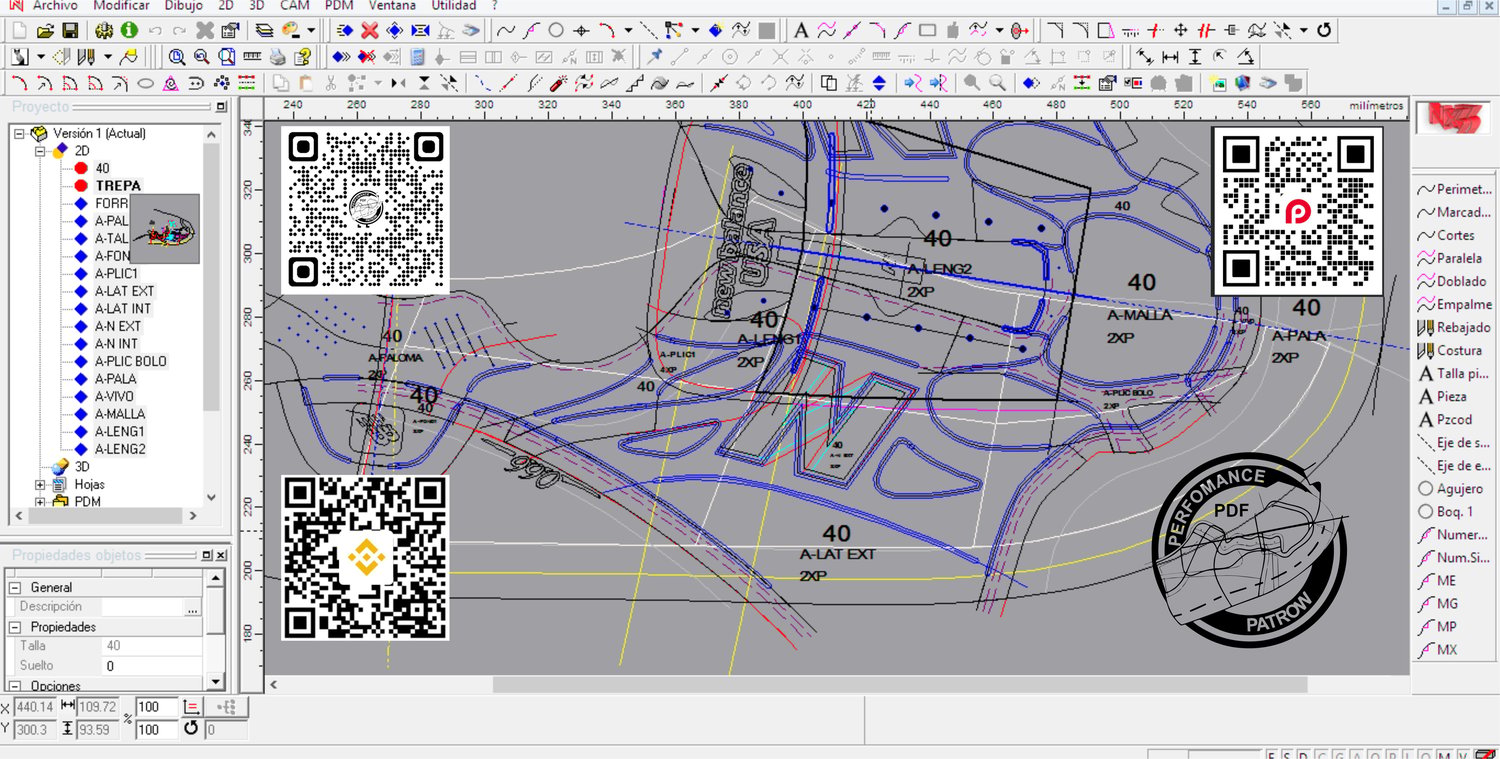Click the Open file folder icon
1500x759 pixels.
[x=45, y=31]
